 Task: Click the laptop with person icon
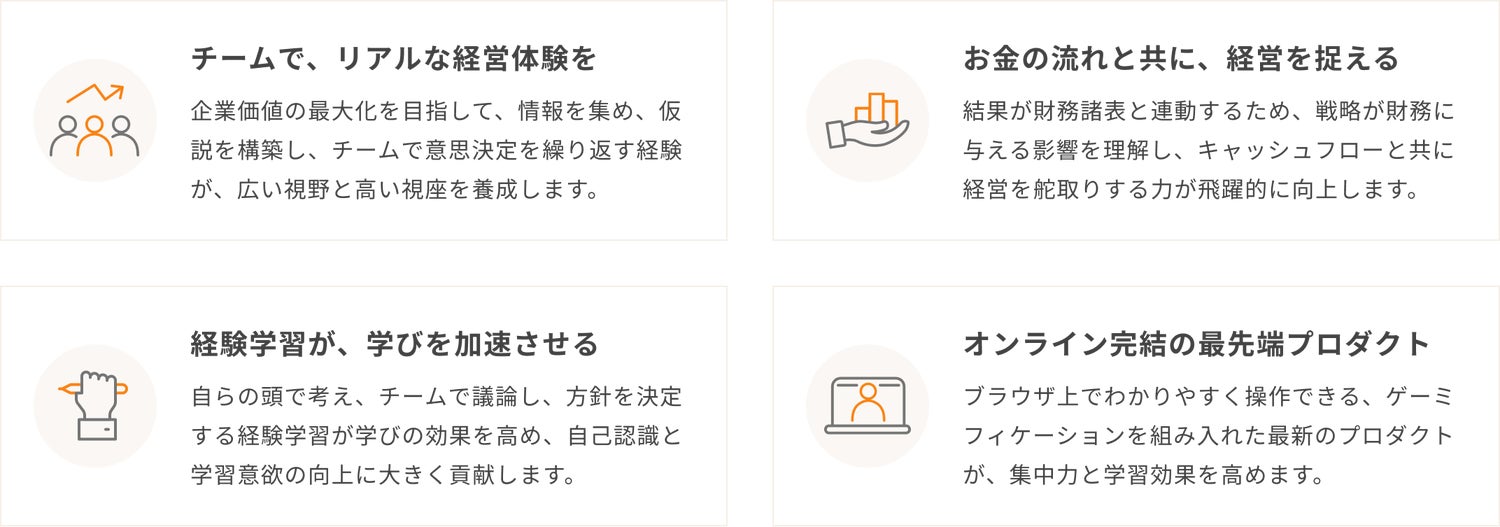coord(867,406)
